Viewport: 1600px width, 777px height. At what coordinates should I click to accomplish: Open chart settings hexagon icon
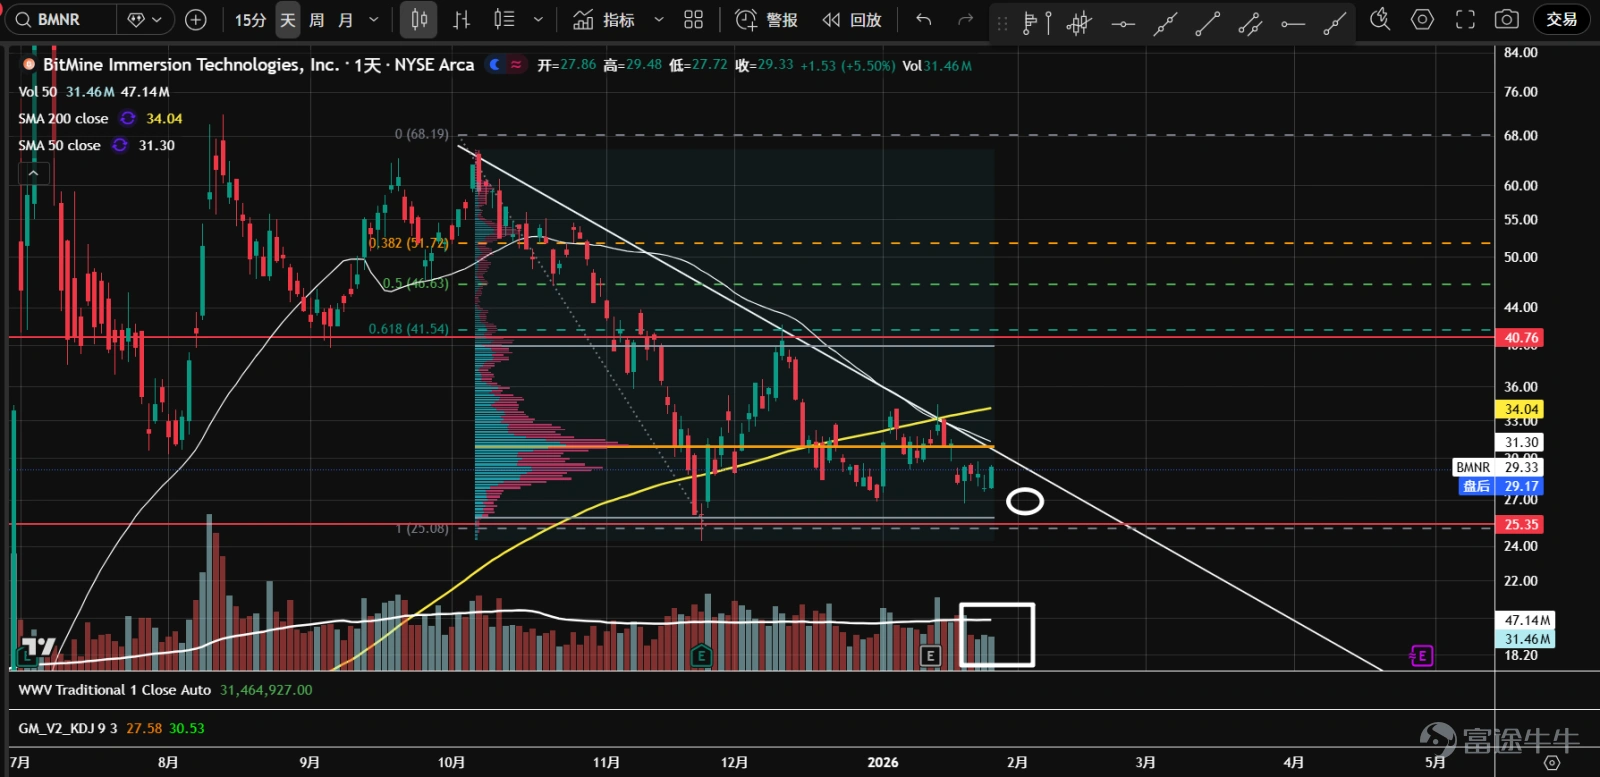click(x=1422, y=19)
